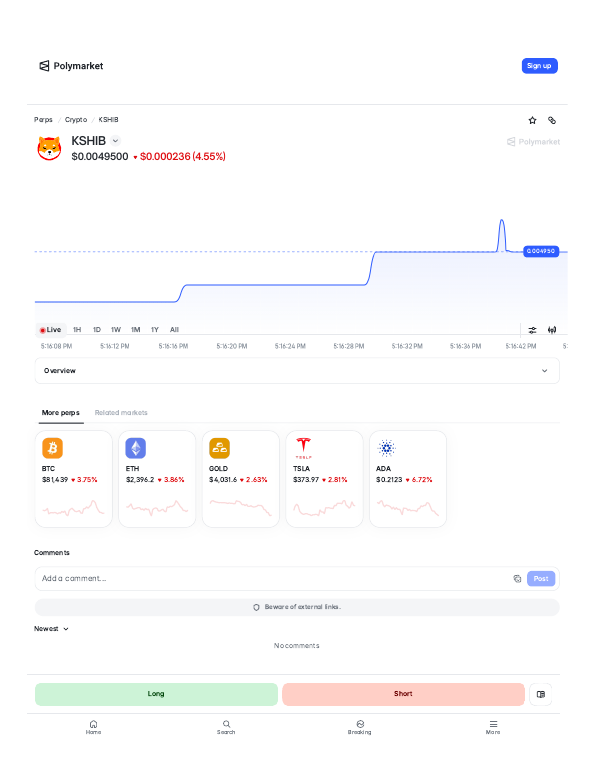Click the KSHIB breadcrumb

(x=108, y=120)
